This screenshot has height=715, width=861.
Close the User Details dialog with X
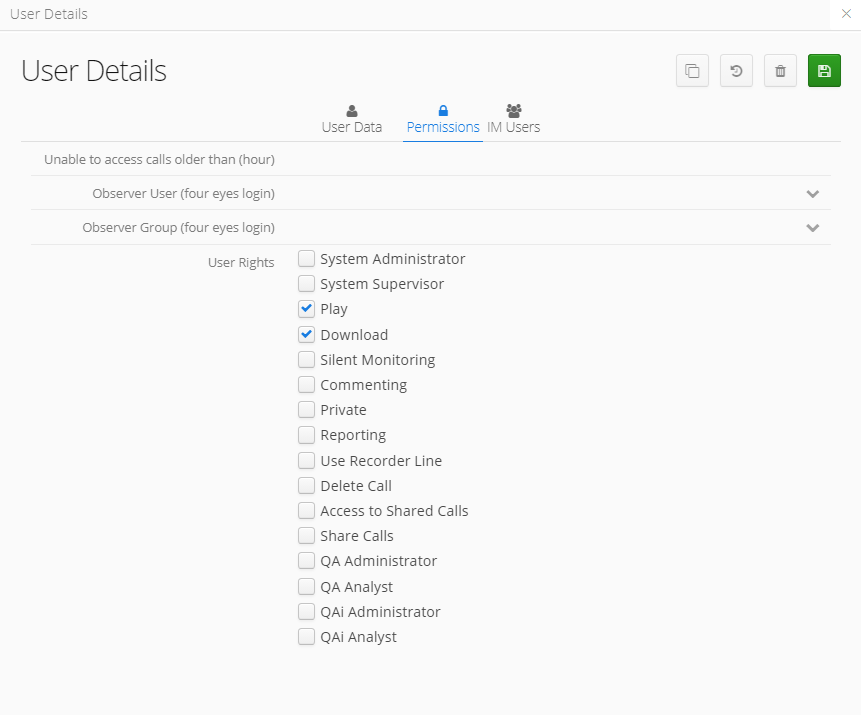(846, 14)
